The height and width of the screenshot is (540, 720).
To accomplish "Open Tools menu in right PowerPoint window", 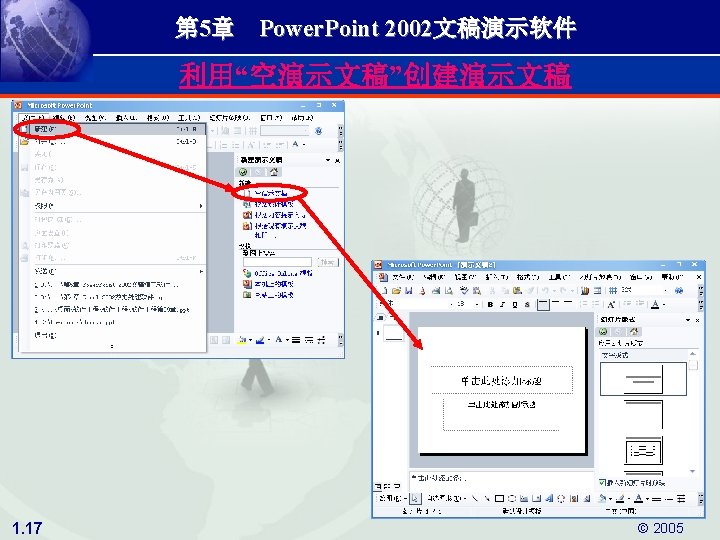I will (559, 277).
